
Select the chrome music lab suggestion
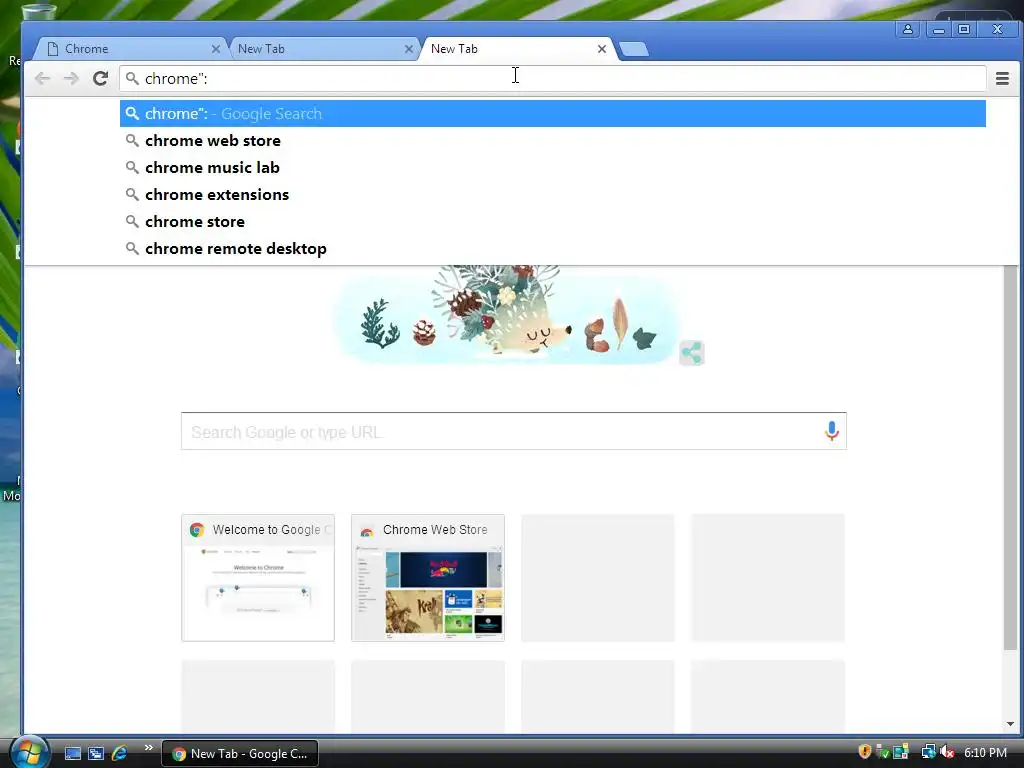click(x=552, y=168)
